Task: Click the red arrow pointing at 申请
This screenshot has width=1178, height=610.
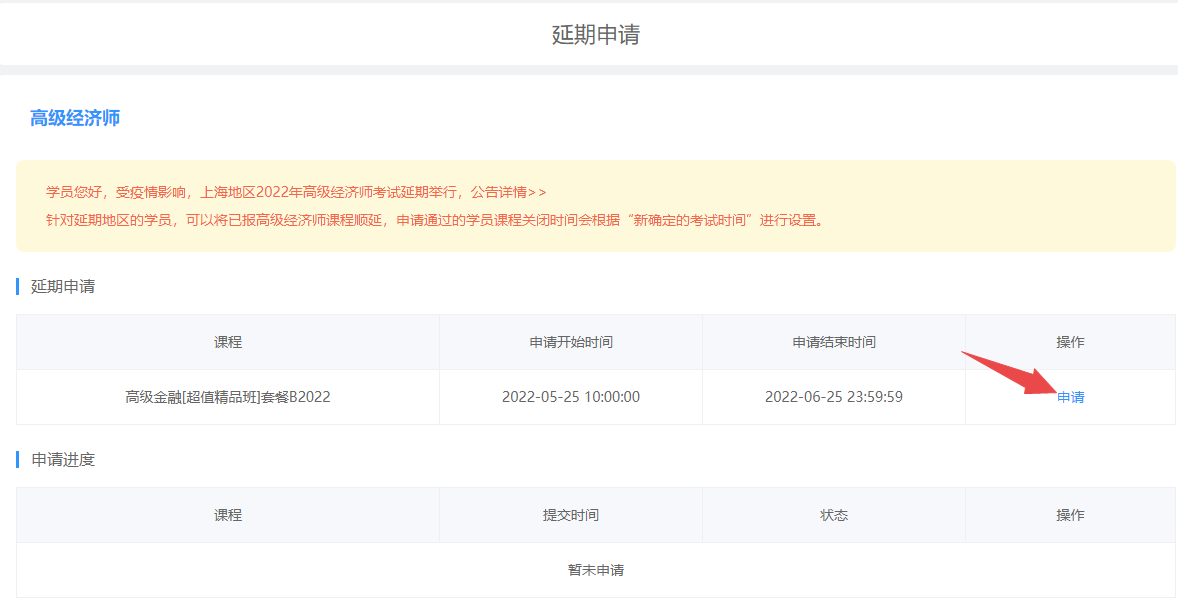Action: 1010,372
